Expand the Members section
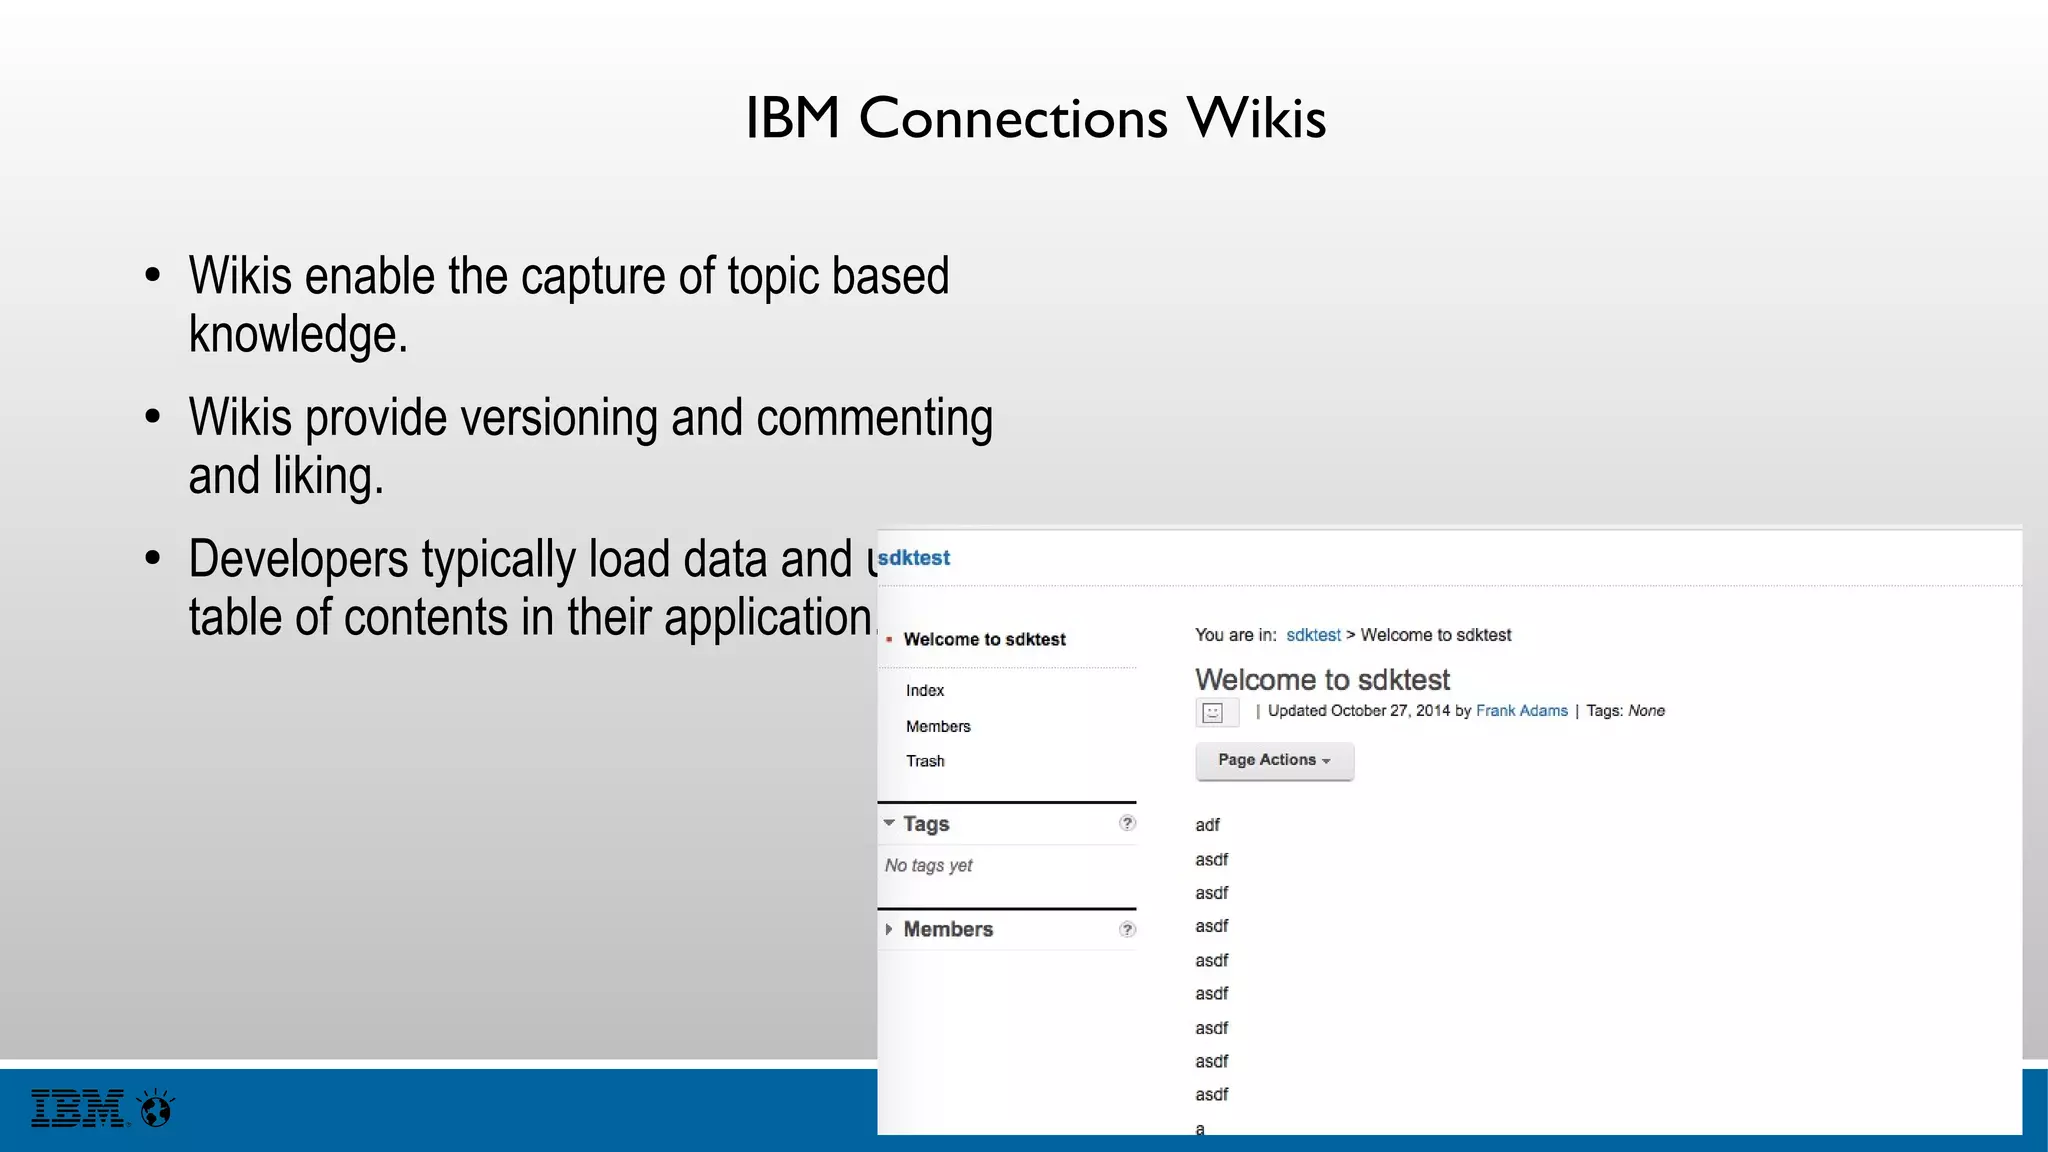Image resolution: width=2048 pixels, height=1152 pixels. (889, 929)
